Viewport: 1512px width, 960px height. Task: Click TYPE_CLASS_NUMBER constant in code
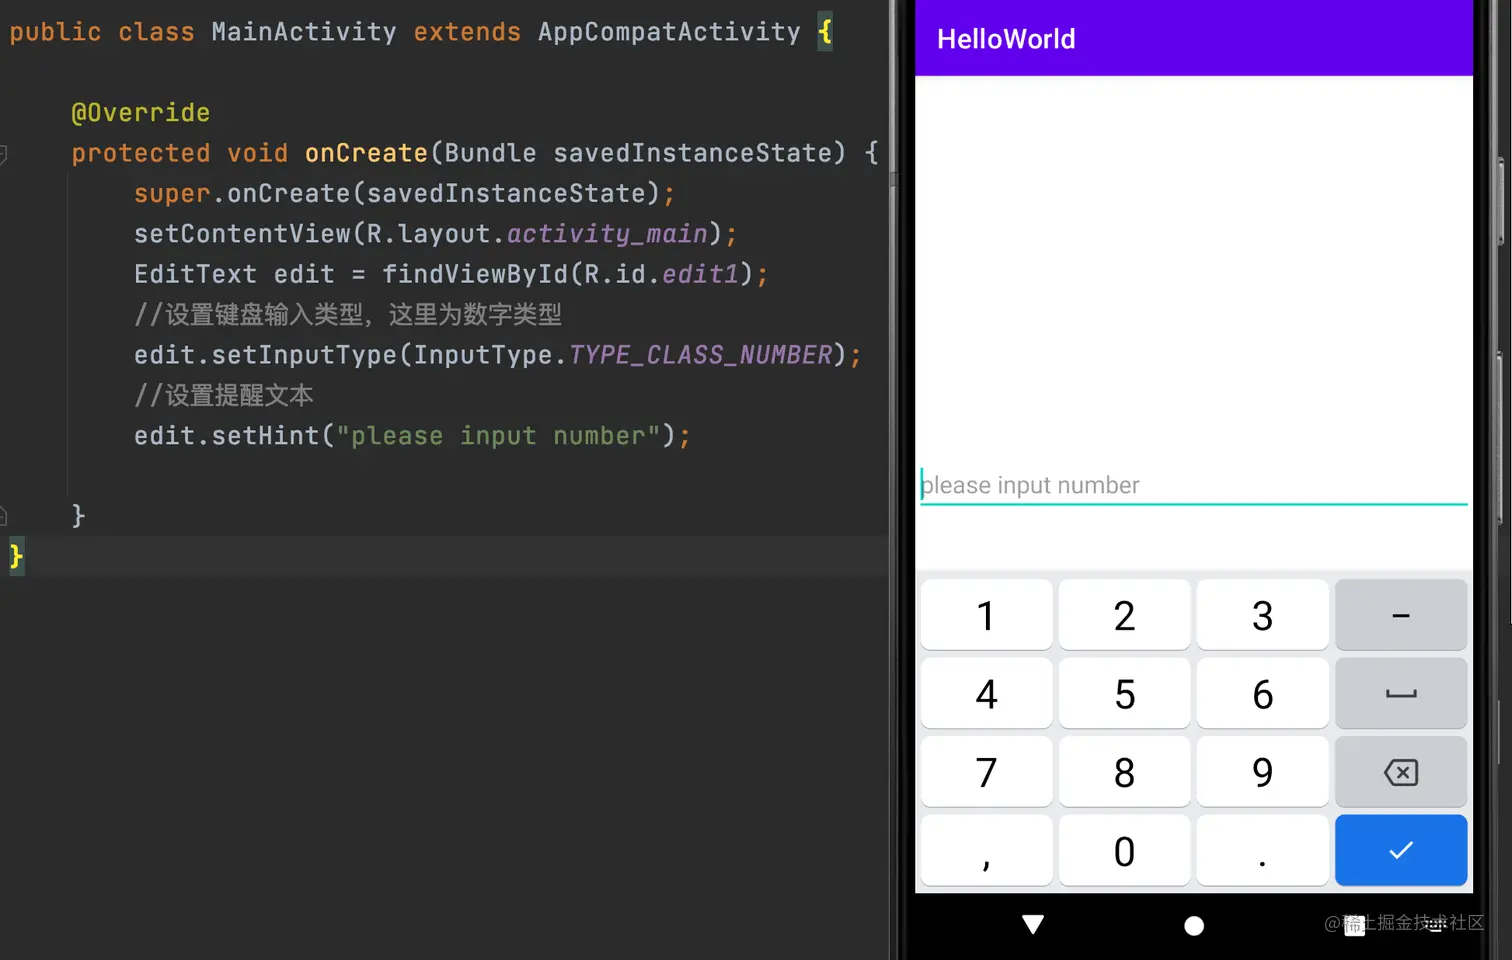click(x=701, y=355)
